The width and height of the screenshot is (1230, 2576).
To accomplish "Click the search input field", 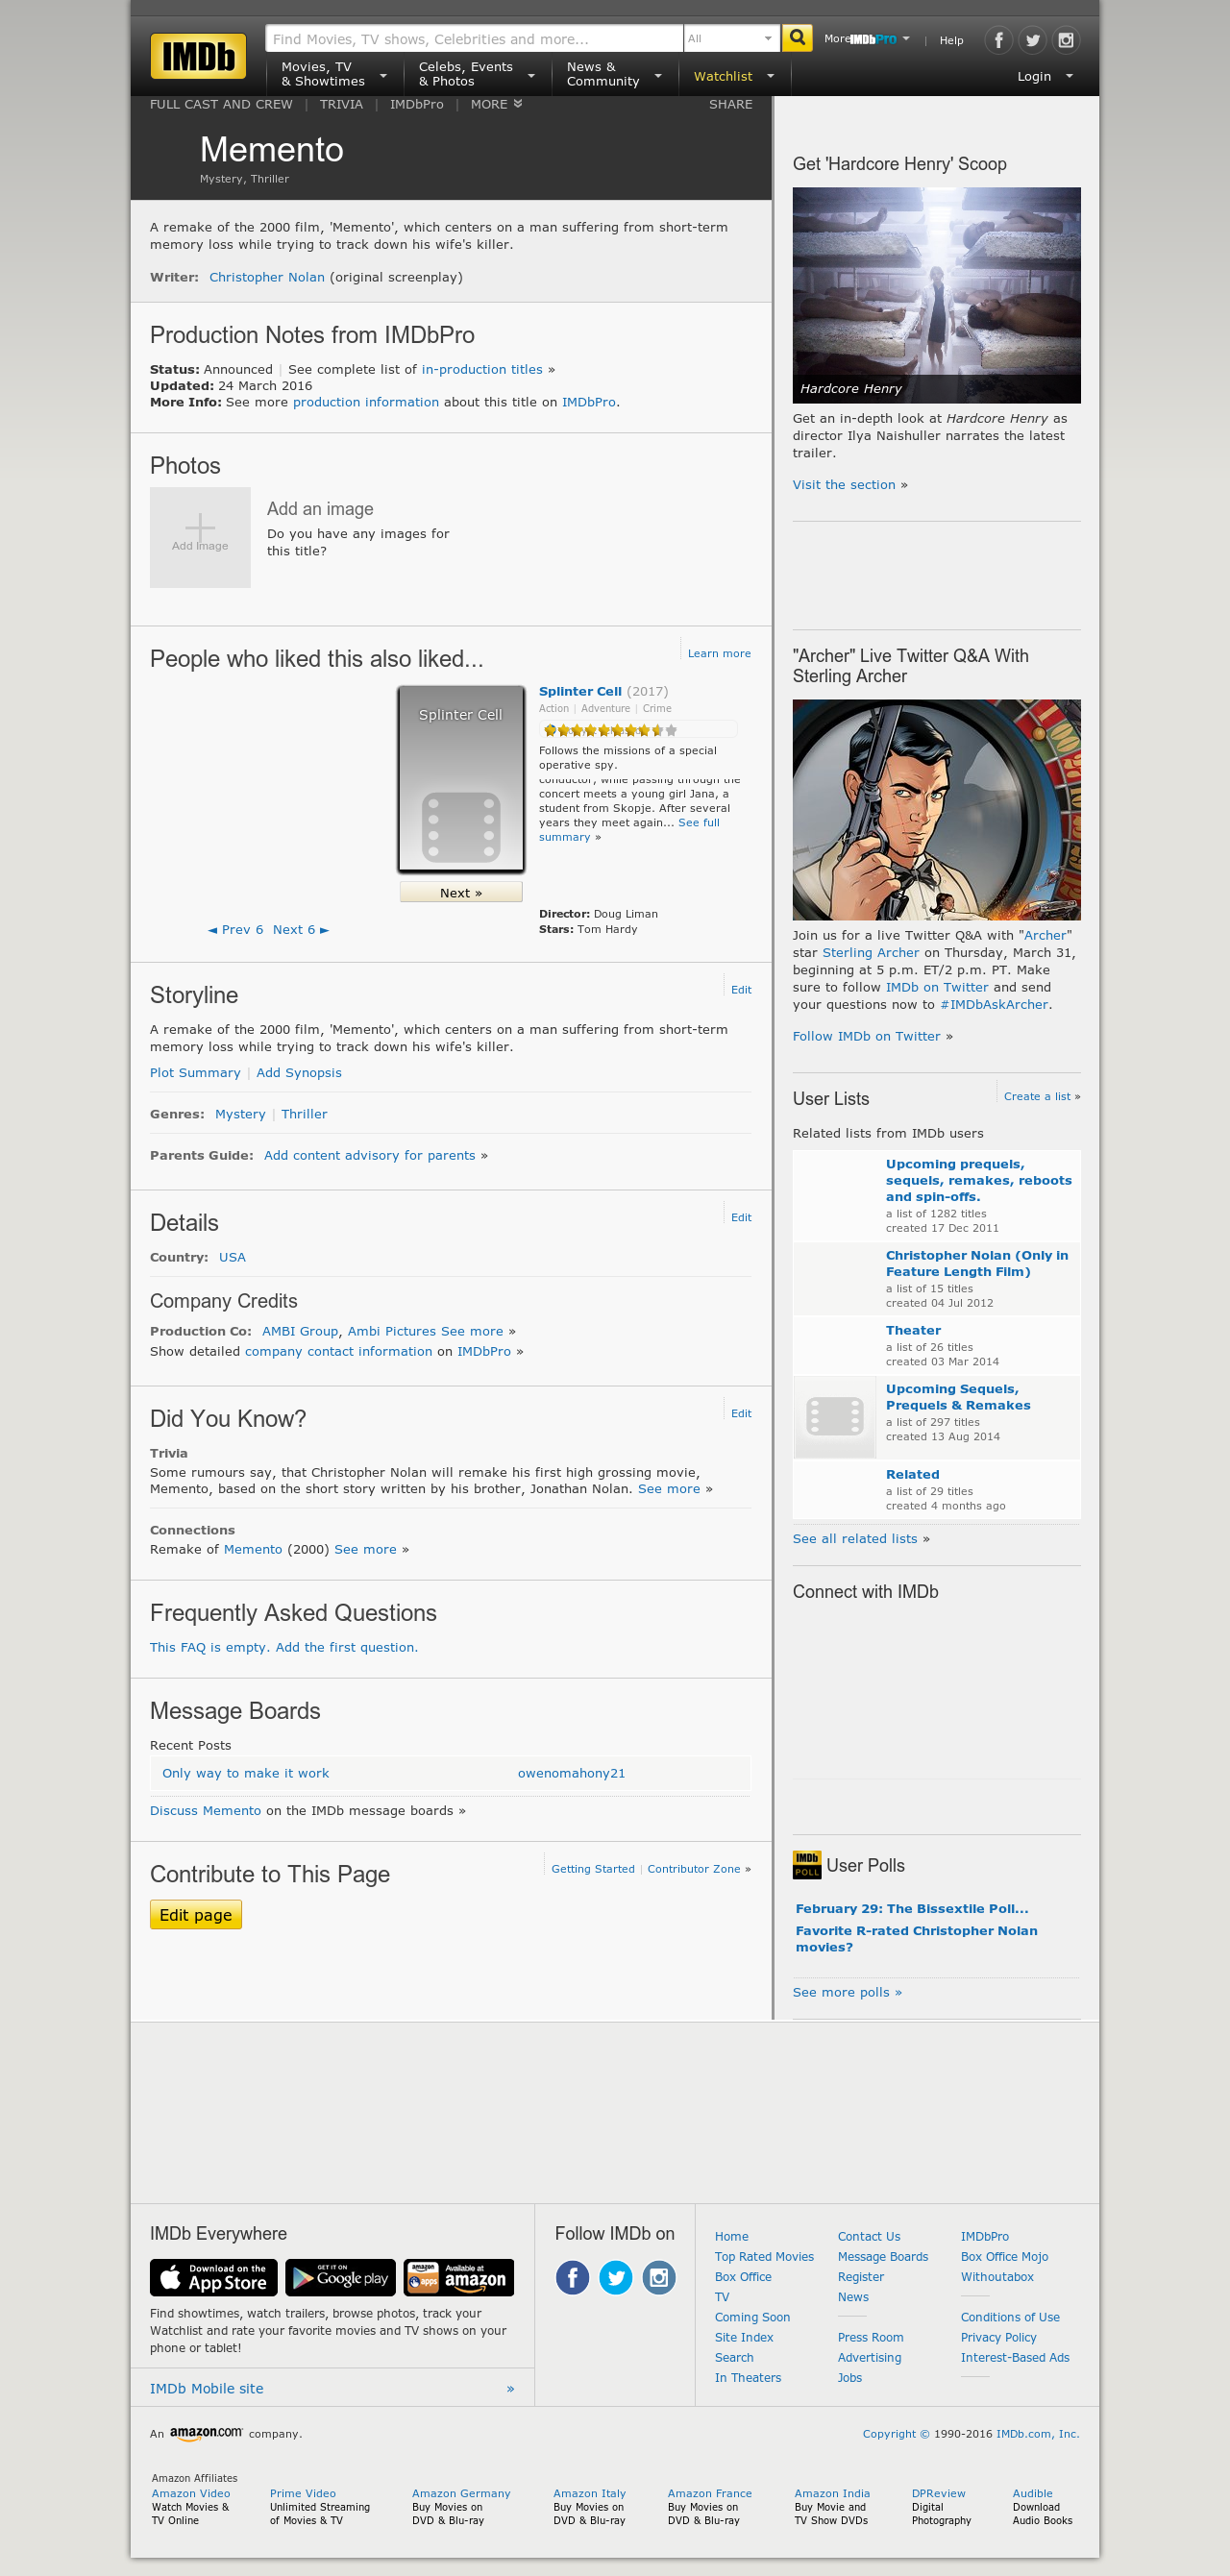I will (x=474, y=39).
